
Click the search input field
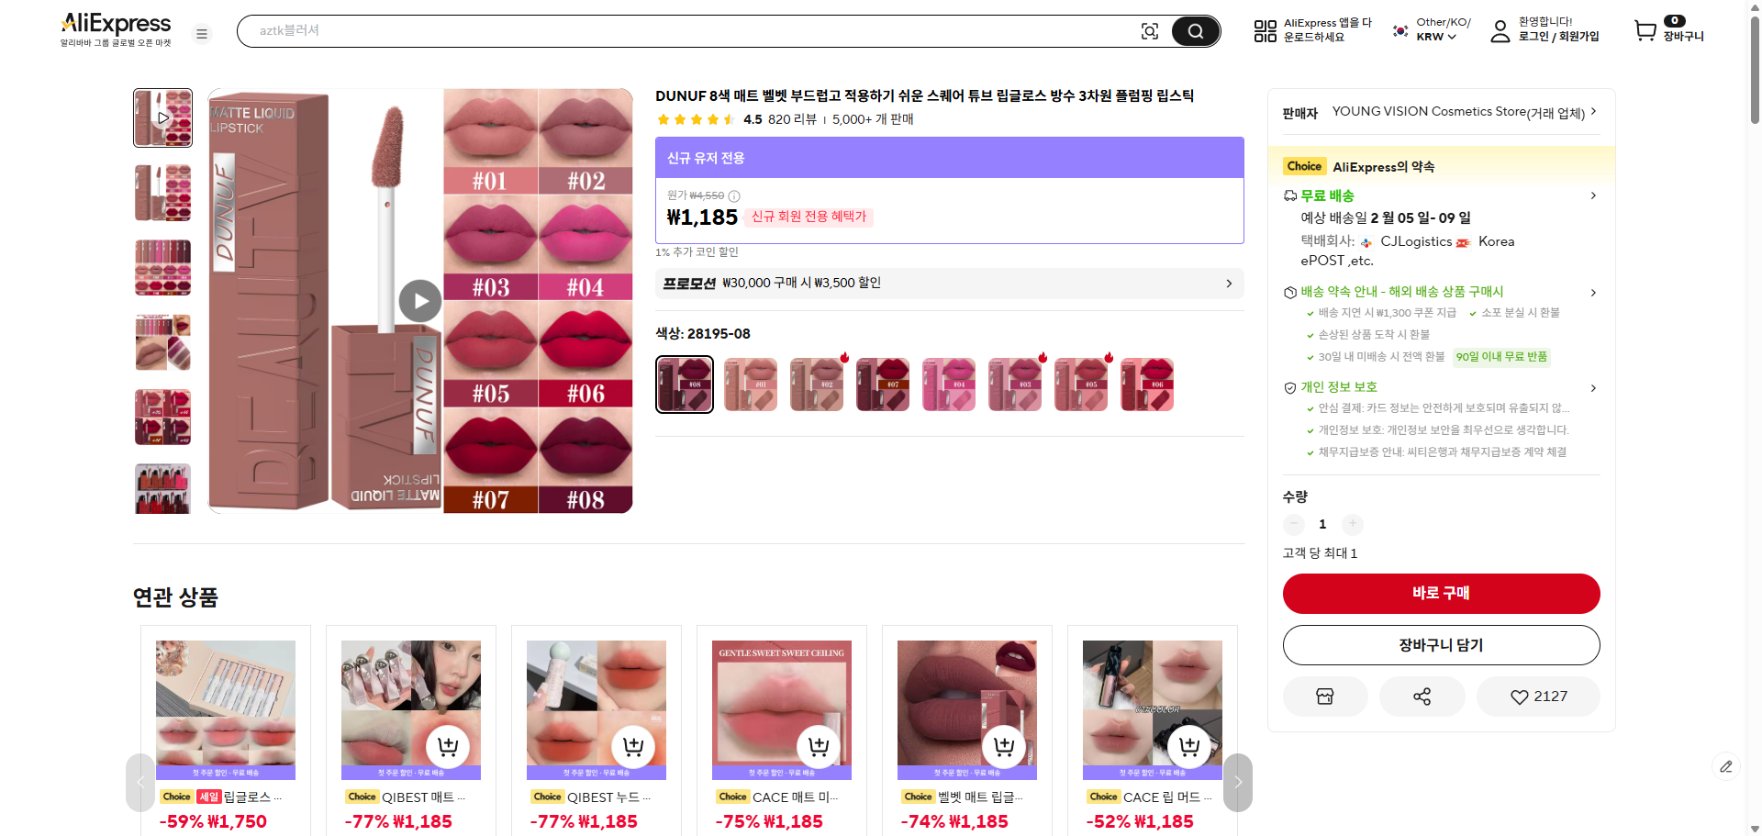click(x=690, y=31)
